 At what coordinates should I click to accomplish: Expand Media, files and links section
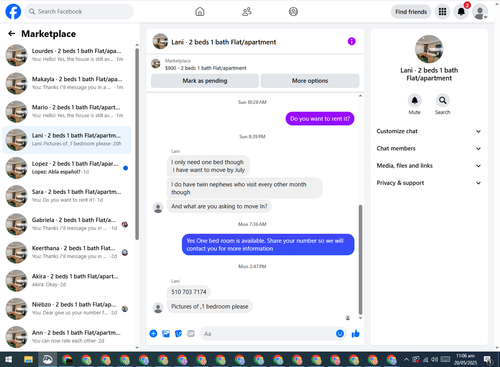[x=429, y=166]
